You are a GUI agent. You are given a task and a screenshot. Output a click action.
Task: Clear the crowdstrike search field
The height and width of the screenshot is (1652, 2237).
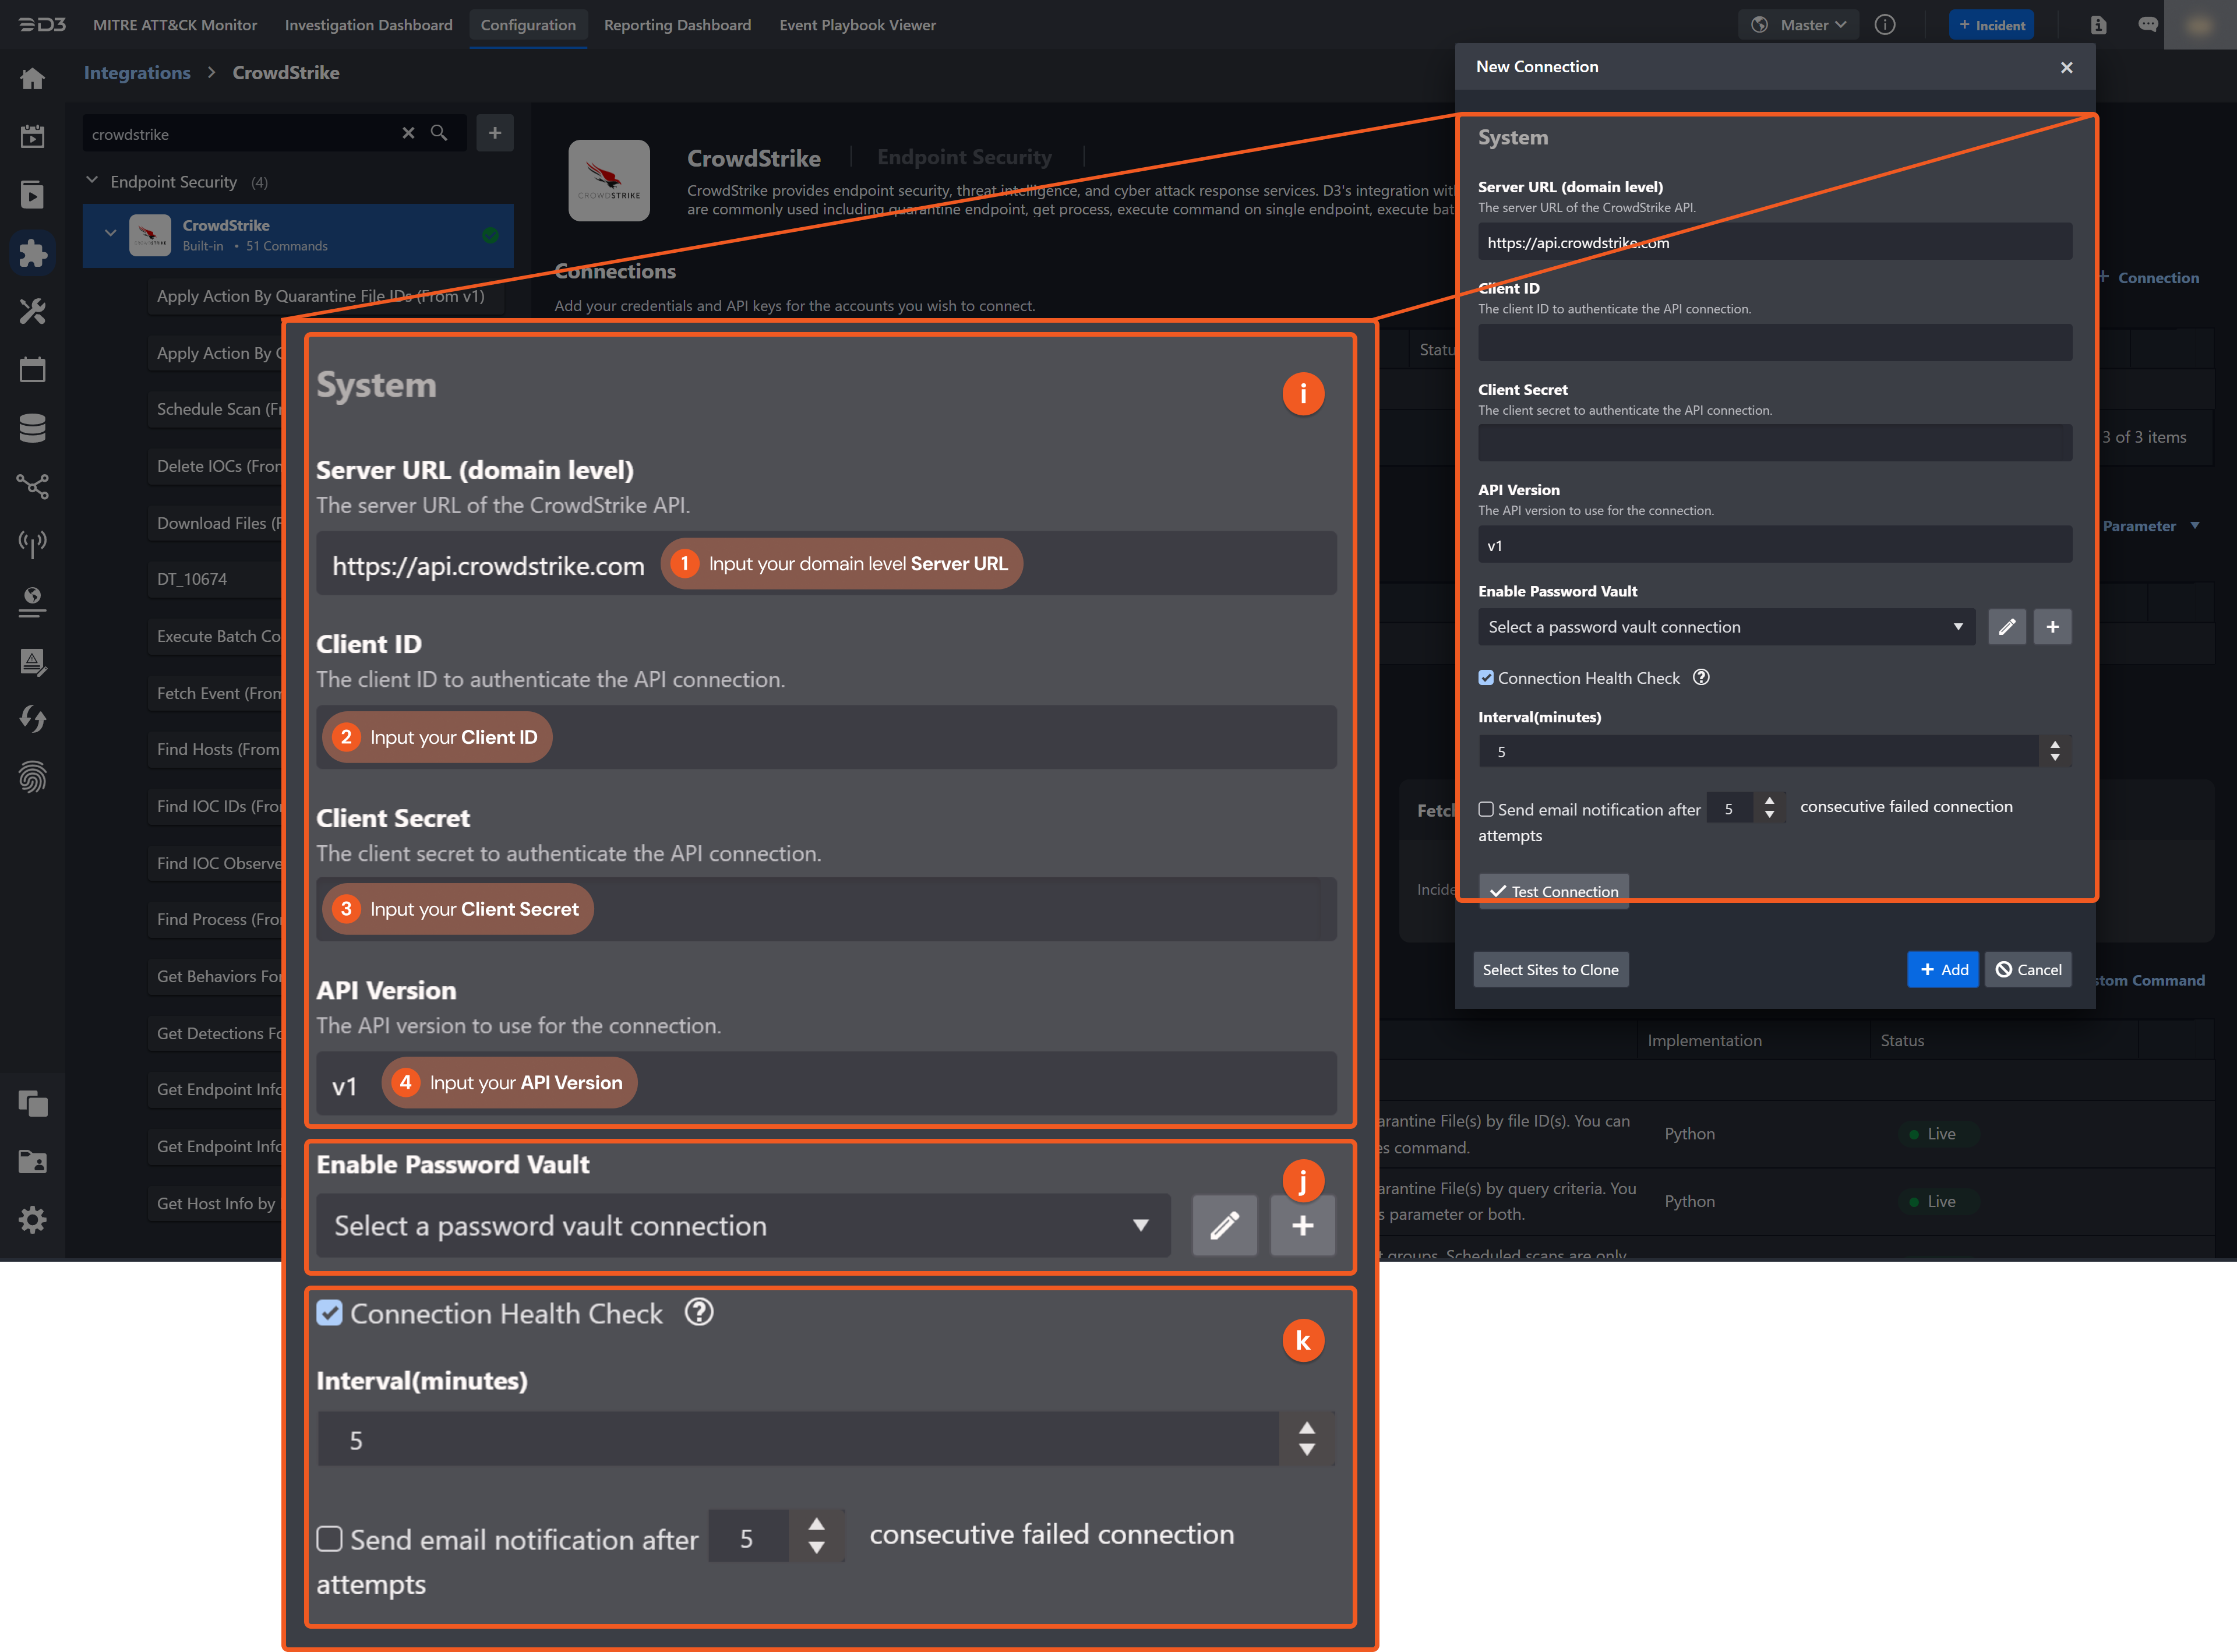409,132
